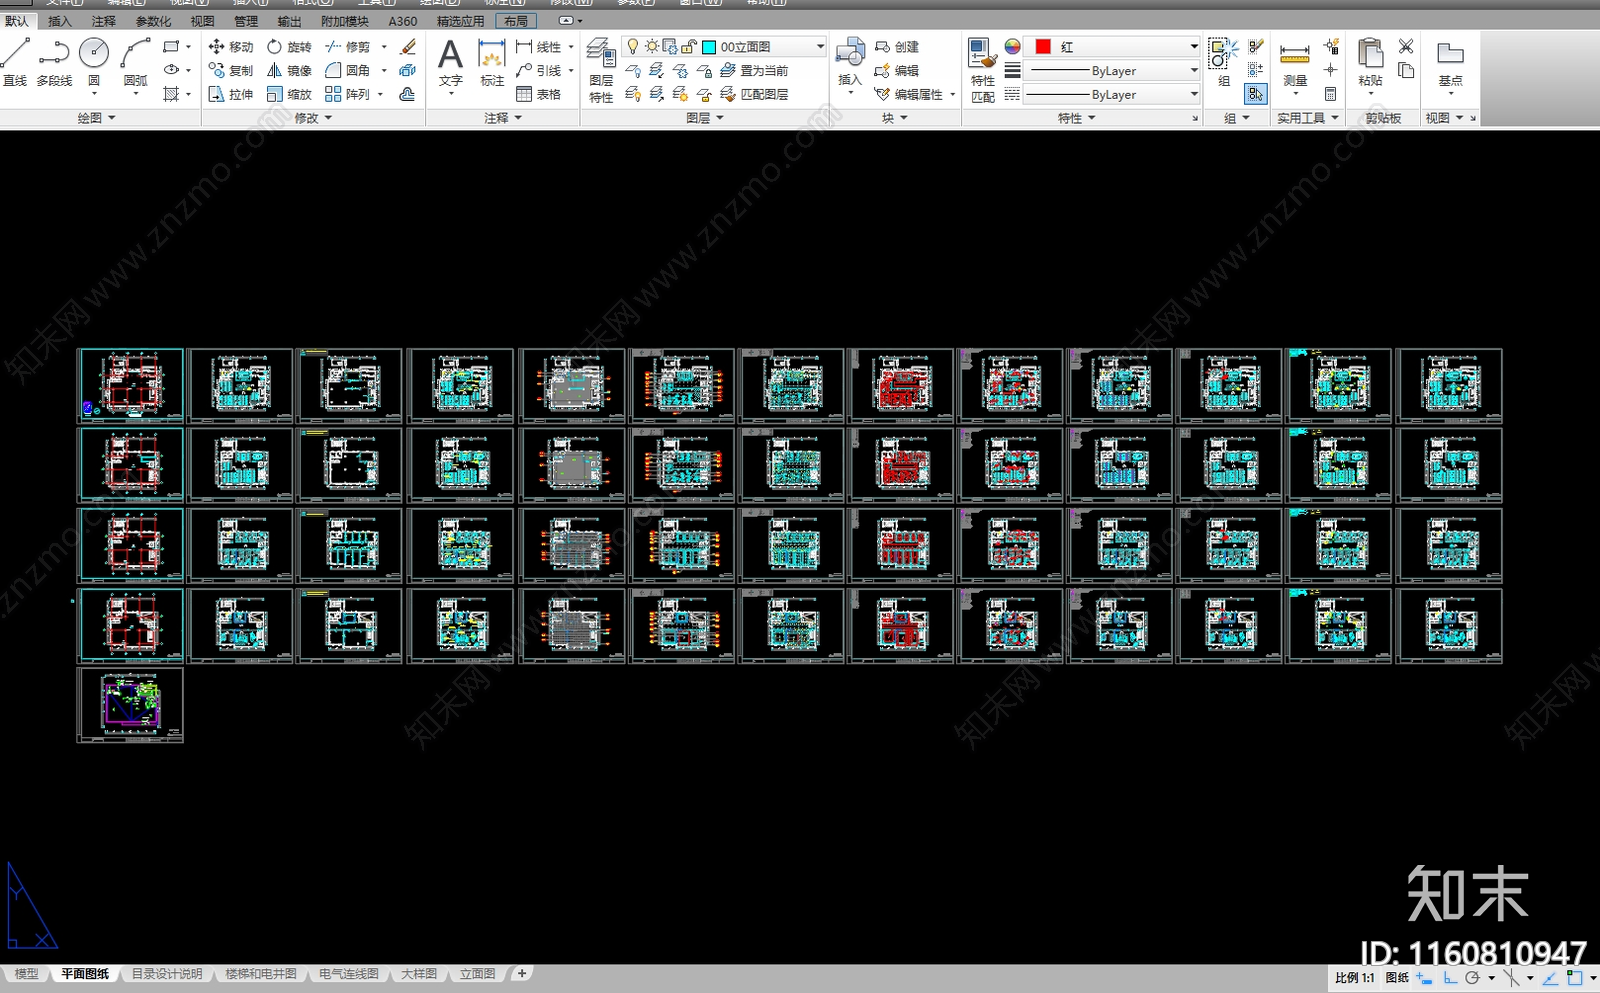
Task: Expand the 绘图 panel title arrow
Action: tap(112, 118)
